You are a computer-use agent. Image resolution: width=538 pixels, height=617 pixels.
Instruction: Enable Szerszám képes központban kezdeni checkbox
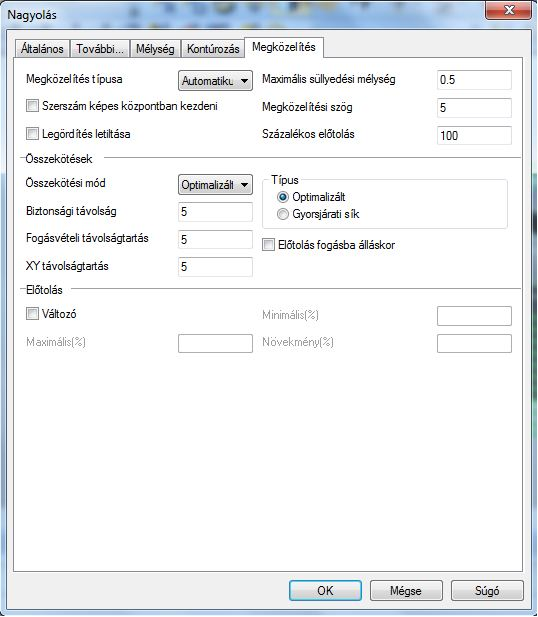[x=32, y=106]
